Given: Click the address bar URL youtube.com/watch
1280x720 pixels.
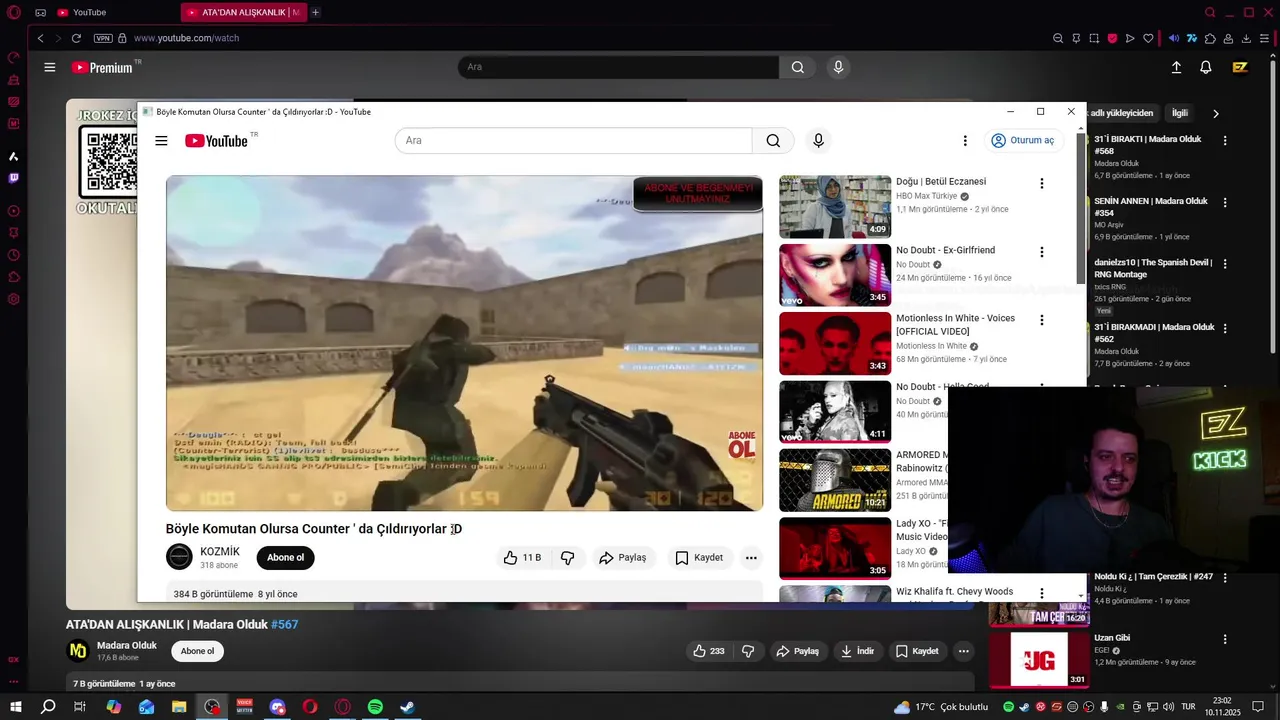Looking at the screenshot, I should pos(186,38).
